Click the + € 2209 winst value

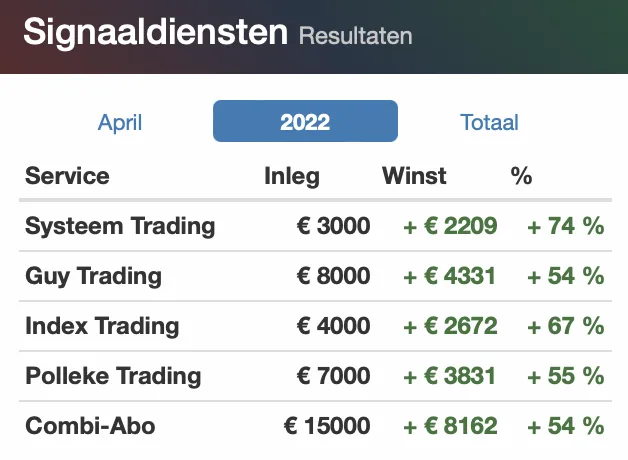pos(450,226)
